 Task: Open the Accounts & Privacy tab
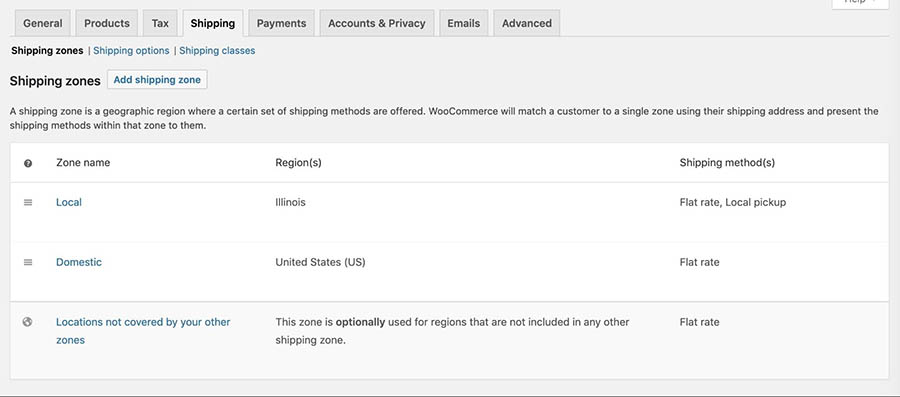click(x=377, y=24)
